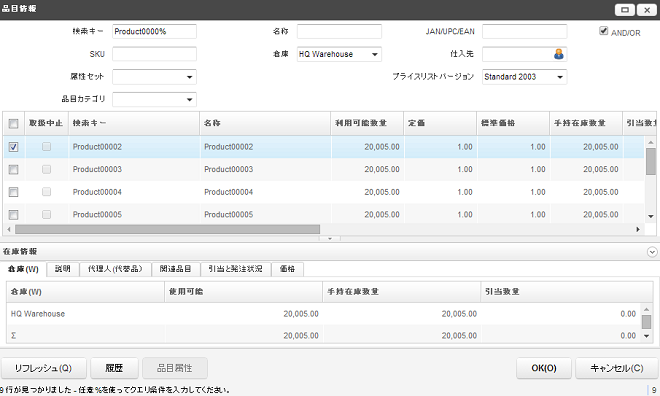Switch to the 説明 tab
Image resolution: width=660 pixels, height=396 pixels.
(63, 269)
